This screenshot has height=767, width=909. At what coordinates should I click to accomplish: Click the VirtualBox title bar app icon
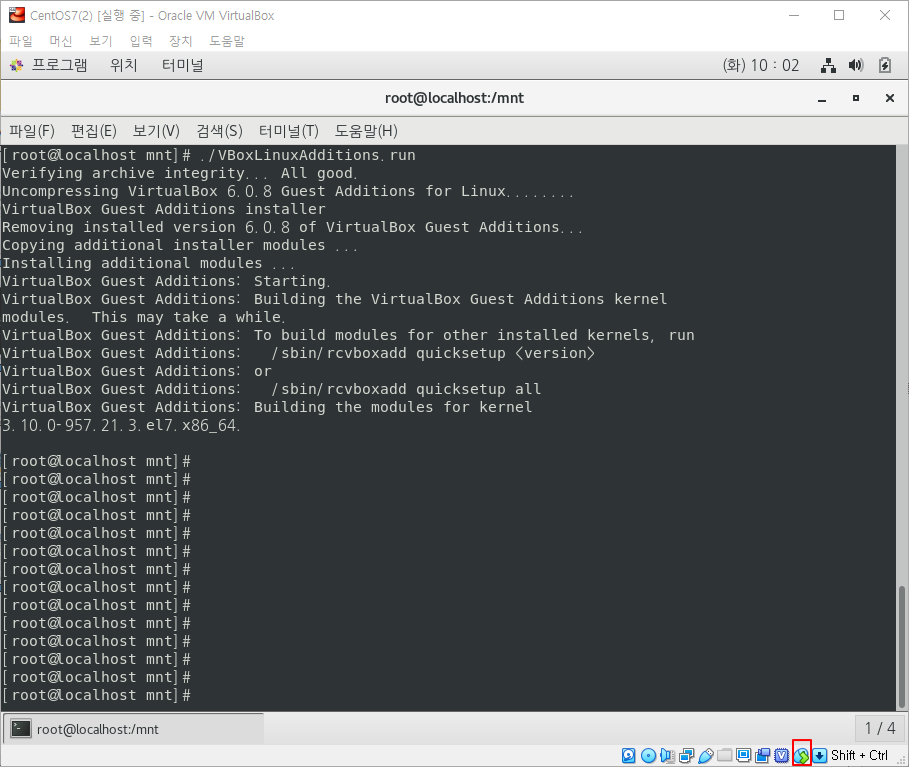click(x=17, y=15)
